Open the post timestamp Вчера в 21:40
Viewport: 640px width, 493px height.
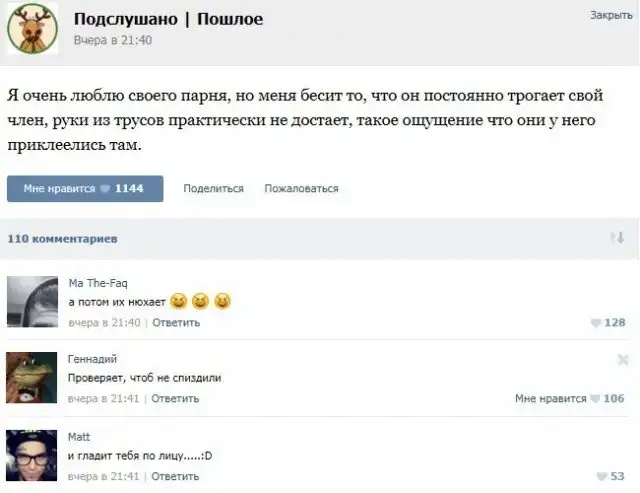(113, 40)
